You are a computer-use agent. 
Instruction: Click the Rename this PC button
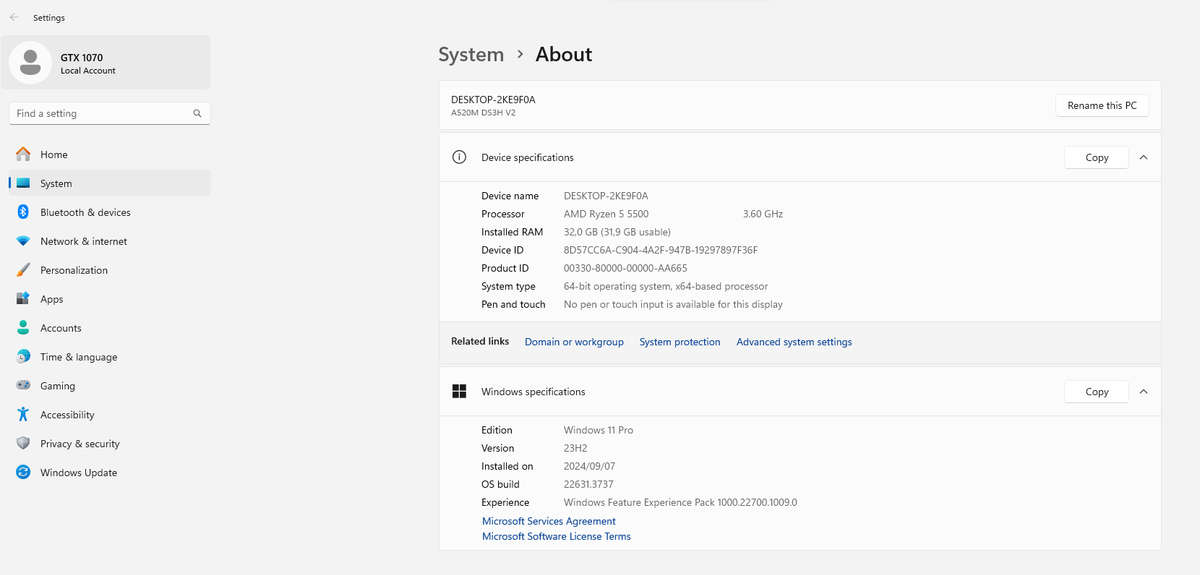click(x=1102, y=105)
